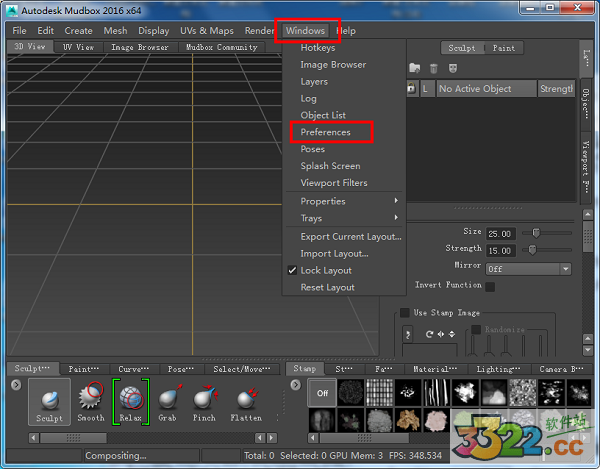
Task: Select the Smooth tool
Action: (x=91, y=402)
